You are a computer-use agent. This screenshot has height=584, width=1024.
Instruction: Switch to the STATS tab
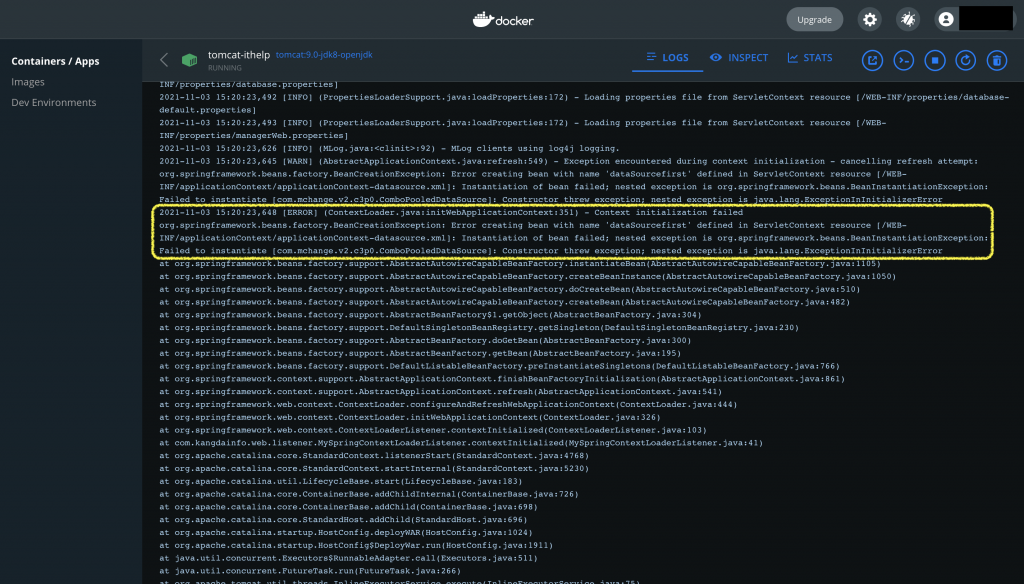click(810, 57)
